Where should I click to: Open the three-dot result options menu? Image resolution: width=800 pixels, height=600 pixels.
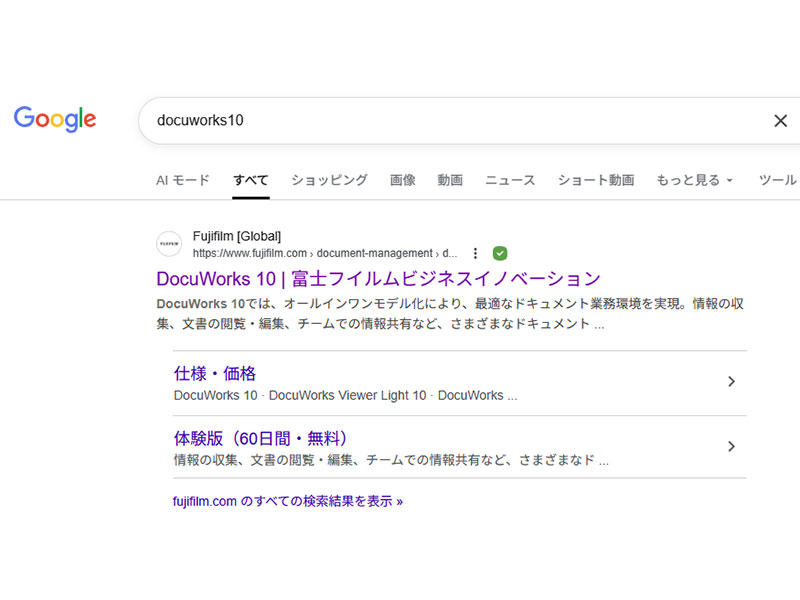coord(475,253)
